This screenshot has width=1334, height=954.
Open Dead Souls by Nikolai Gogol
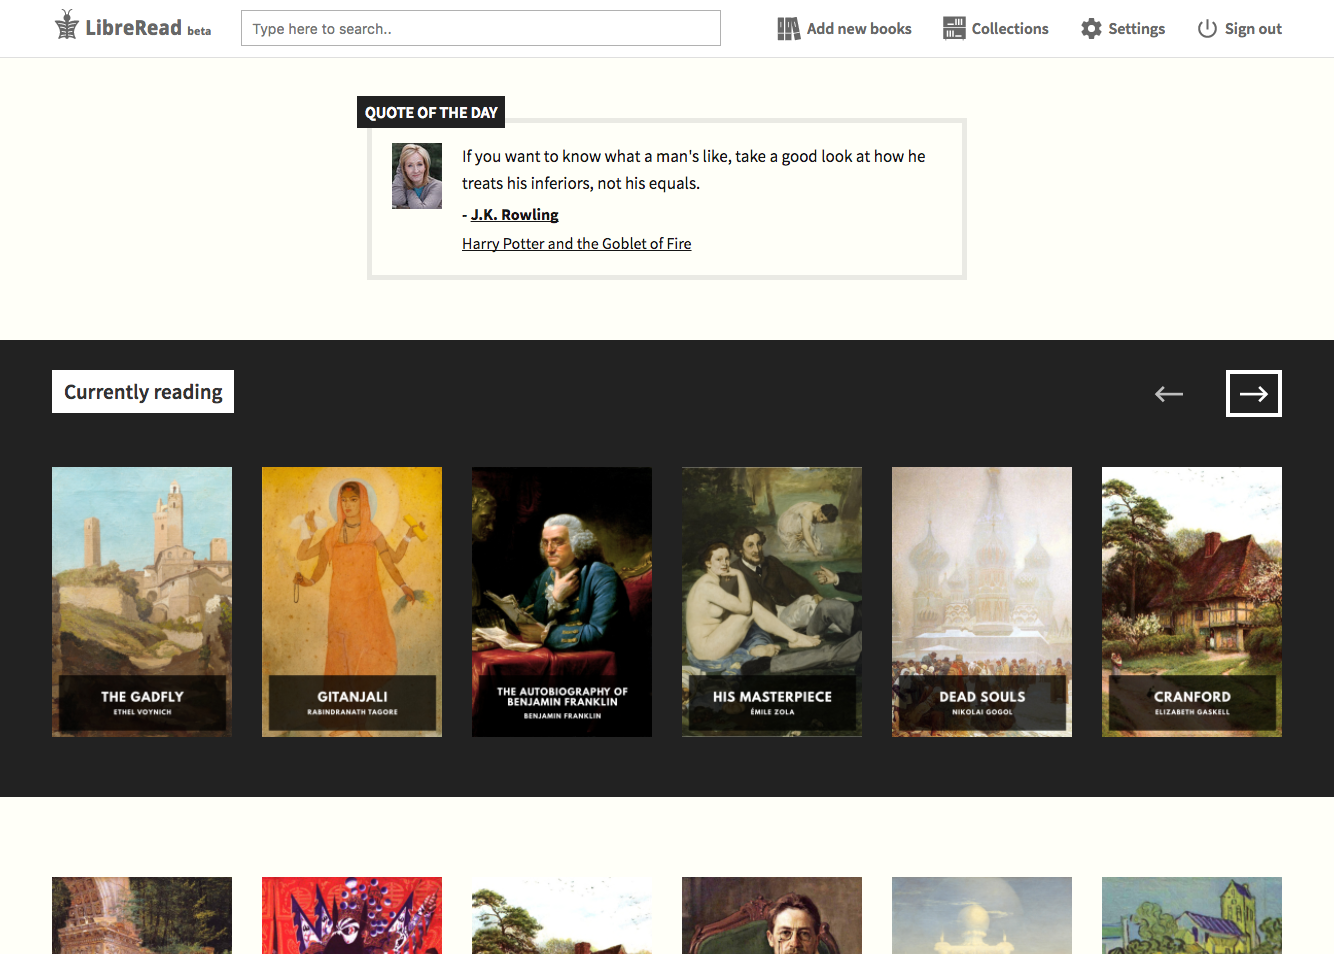pos(981,601)
